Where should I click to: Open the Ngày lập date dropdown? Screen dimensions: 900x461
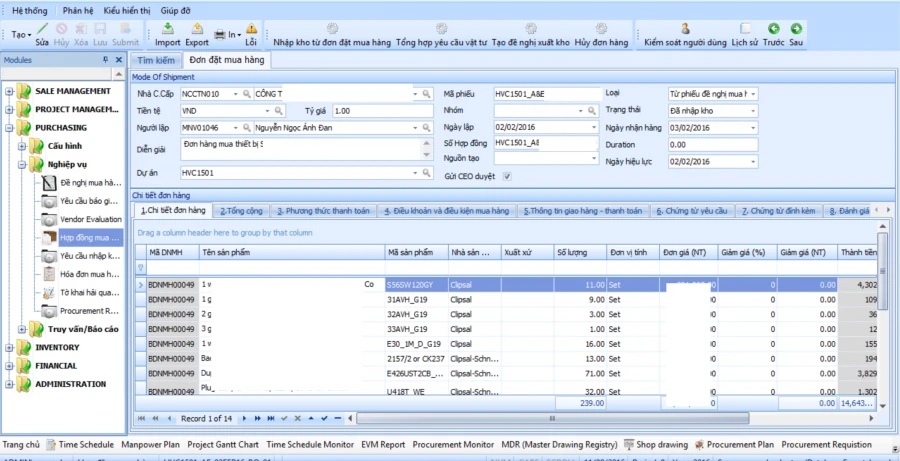(594, 128)
